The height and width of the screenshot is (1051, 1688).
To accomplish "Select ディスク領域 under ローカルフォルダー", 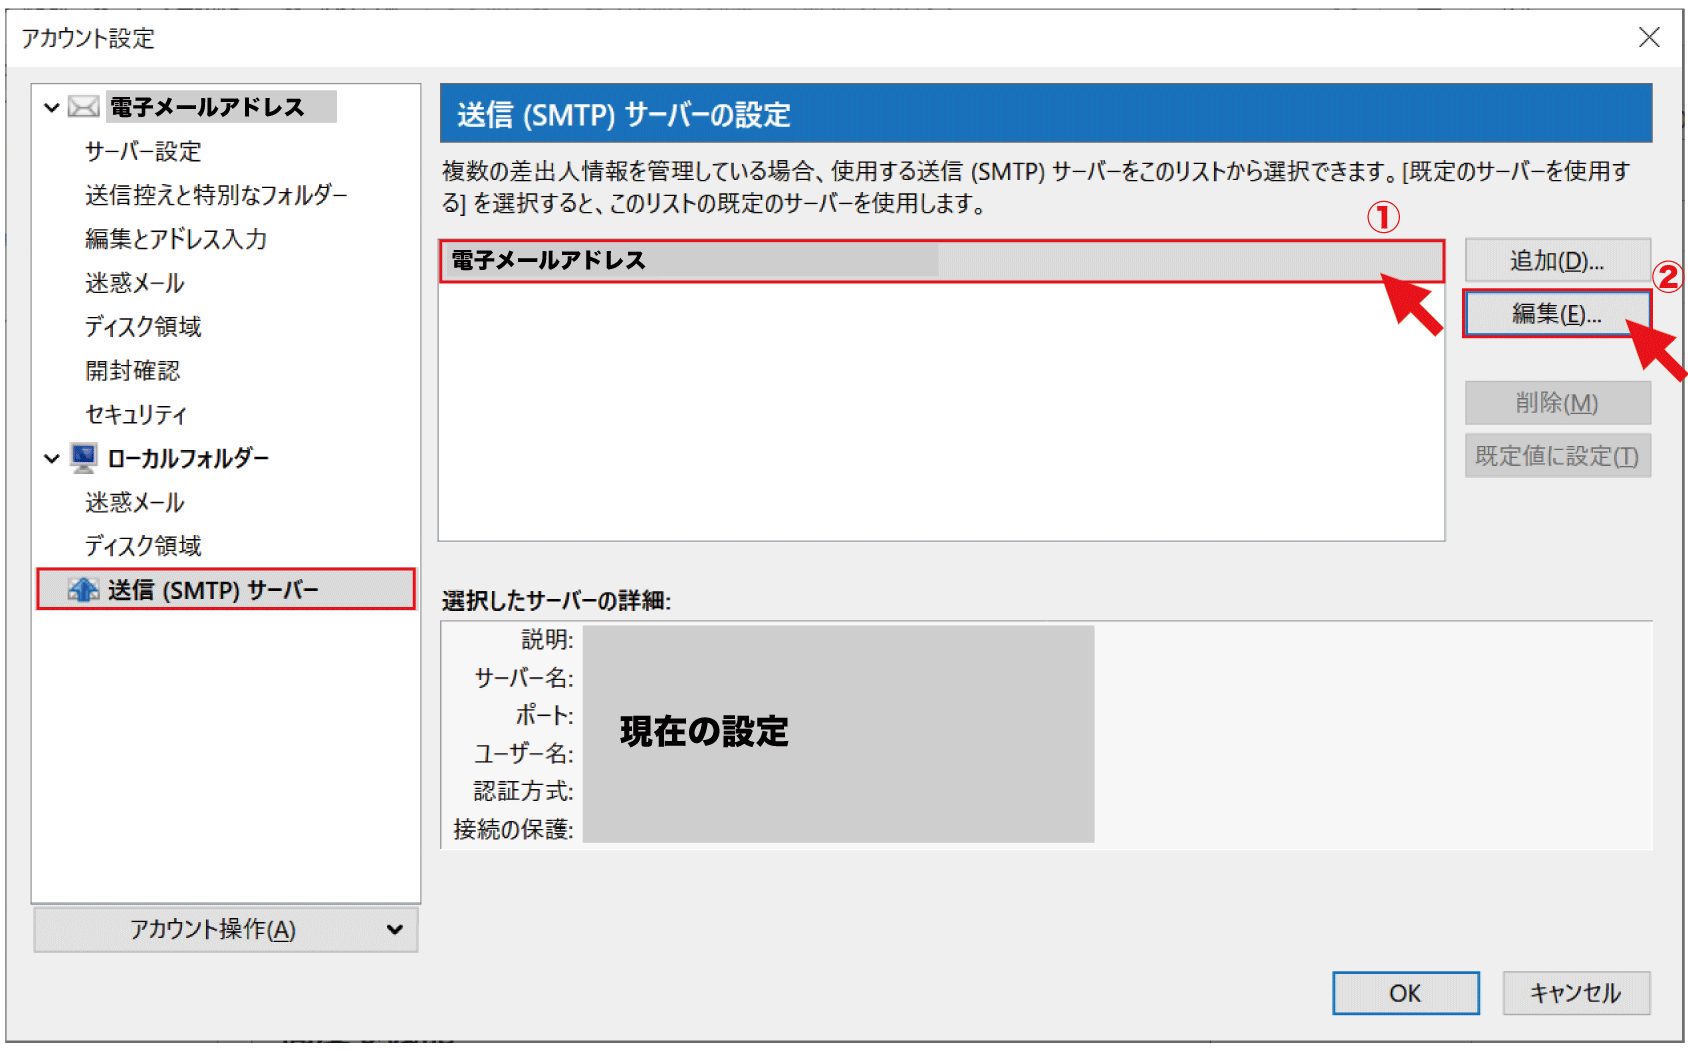I will click(x=143, y=546).
